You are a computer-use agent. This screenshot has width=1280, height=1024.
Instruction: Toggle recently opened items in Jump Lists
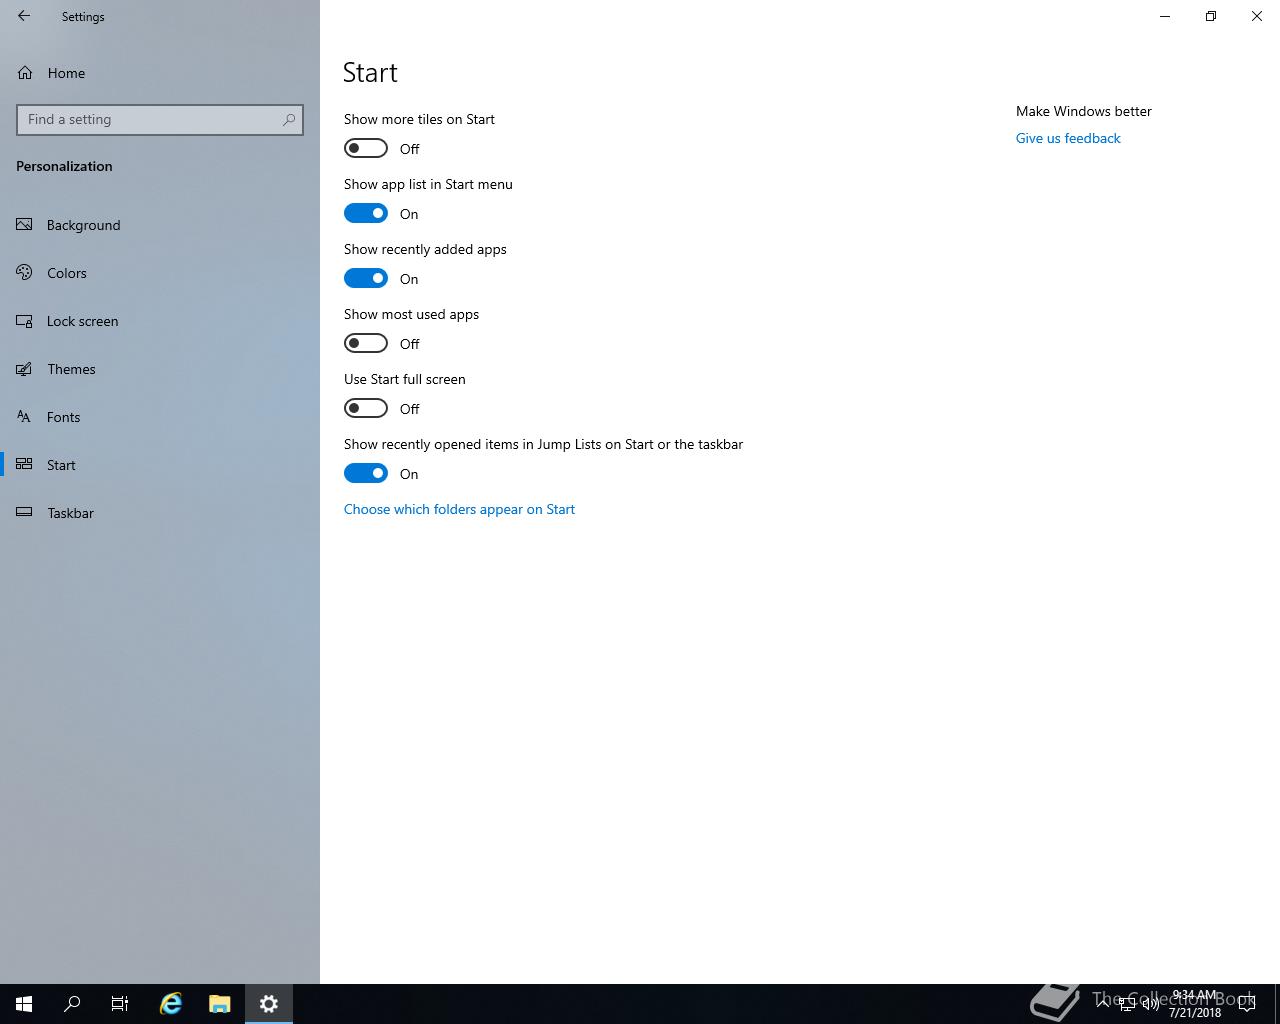click(x=366, y=473)
